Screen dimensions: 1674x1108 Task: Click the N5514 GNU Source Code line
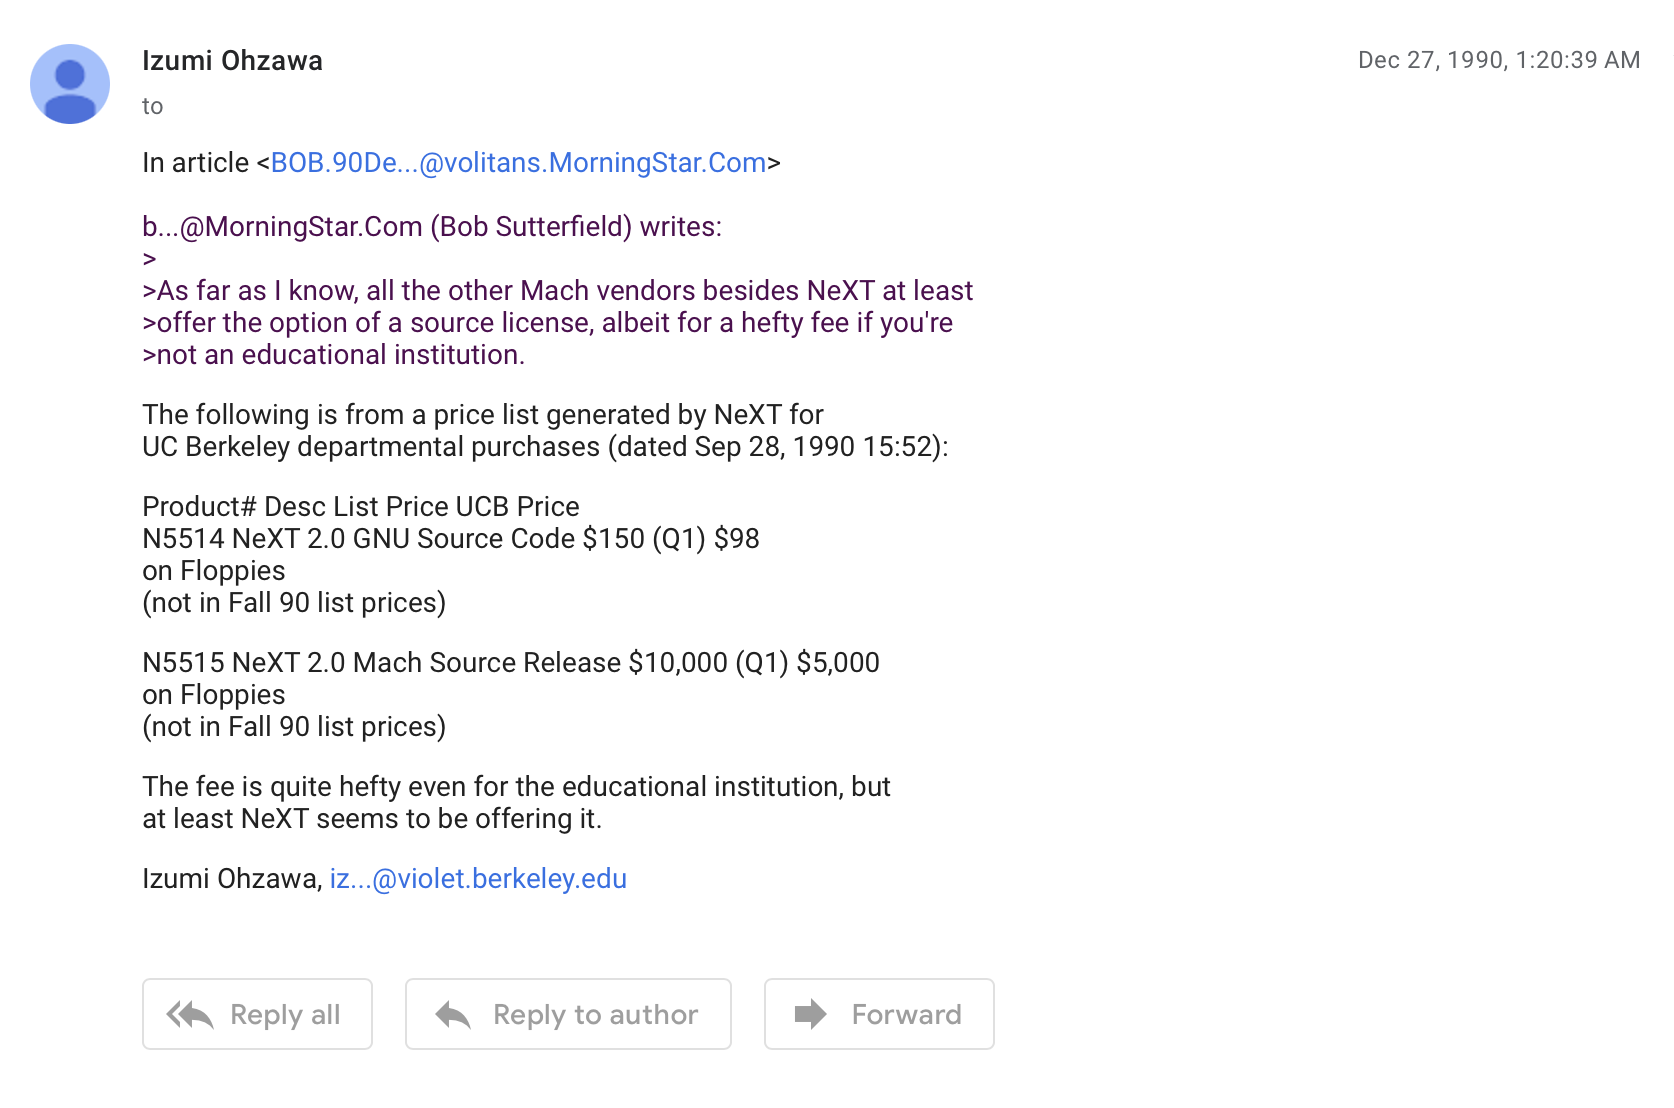450,539
